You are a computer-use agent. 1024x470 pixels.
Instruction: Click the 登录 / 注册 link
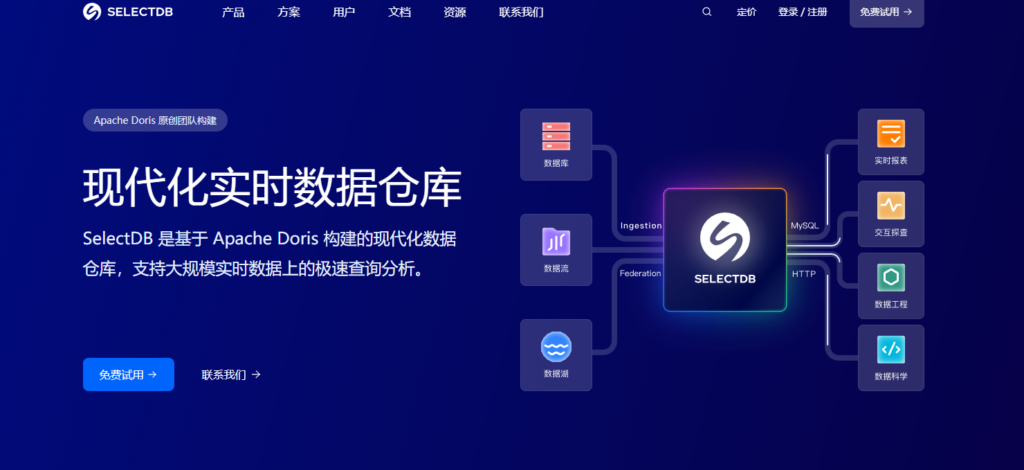(802, 12)
